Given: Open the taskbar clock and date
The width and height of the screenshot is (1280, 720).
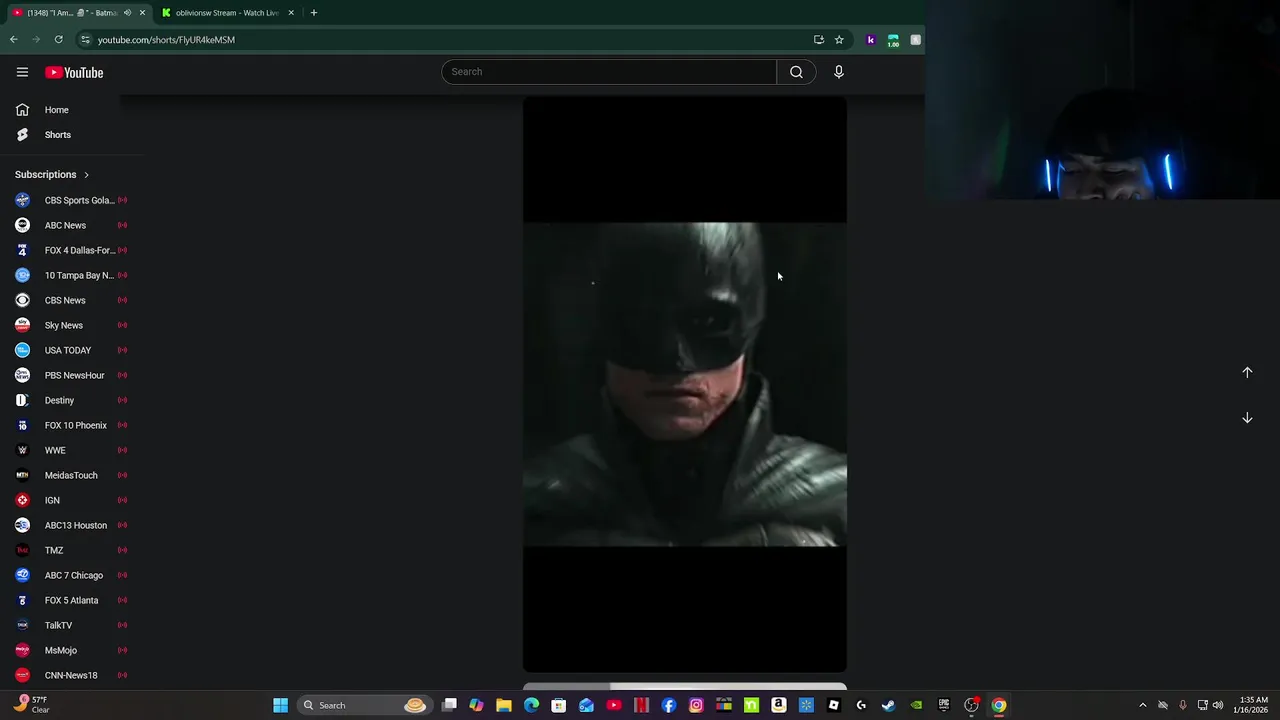Looking at the screenshot, I should (1253, 705).
